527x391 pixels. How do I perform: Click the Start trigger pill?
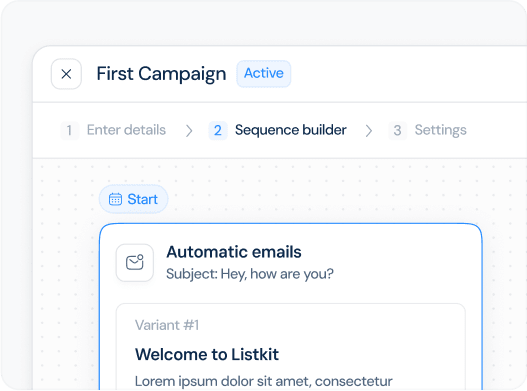(133, 199)
